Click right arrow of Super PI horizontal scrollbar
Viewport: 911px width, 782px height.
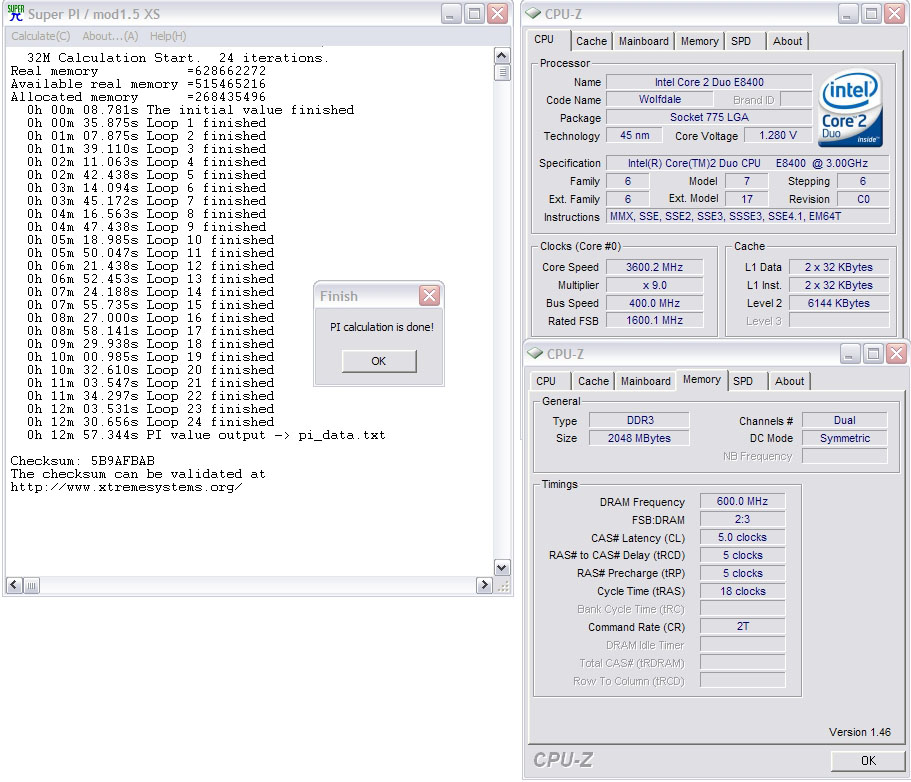coord(484,585)
